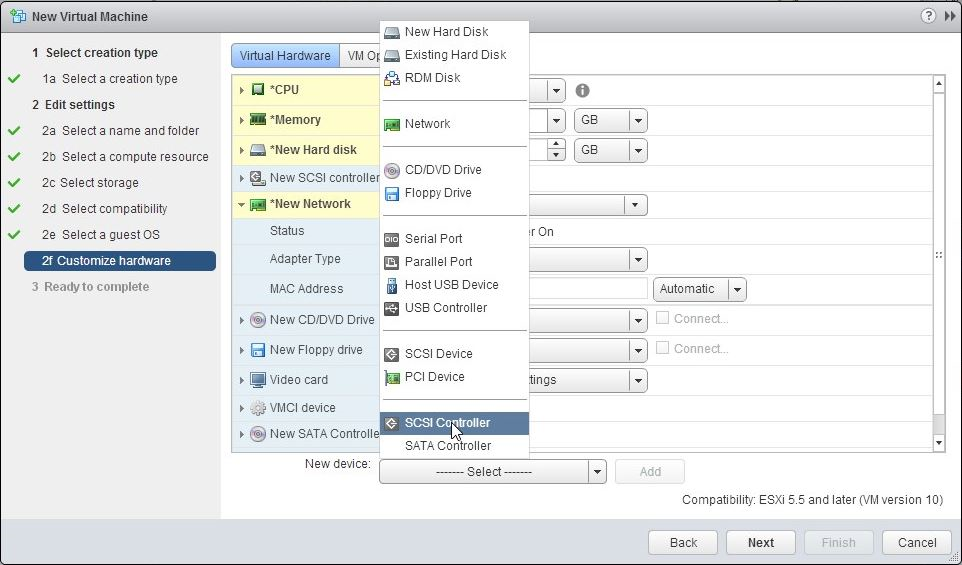Click the Next button
This screenshot has width=962, height=565.
(761, 542)
